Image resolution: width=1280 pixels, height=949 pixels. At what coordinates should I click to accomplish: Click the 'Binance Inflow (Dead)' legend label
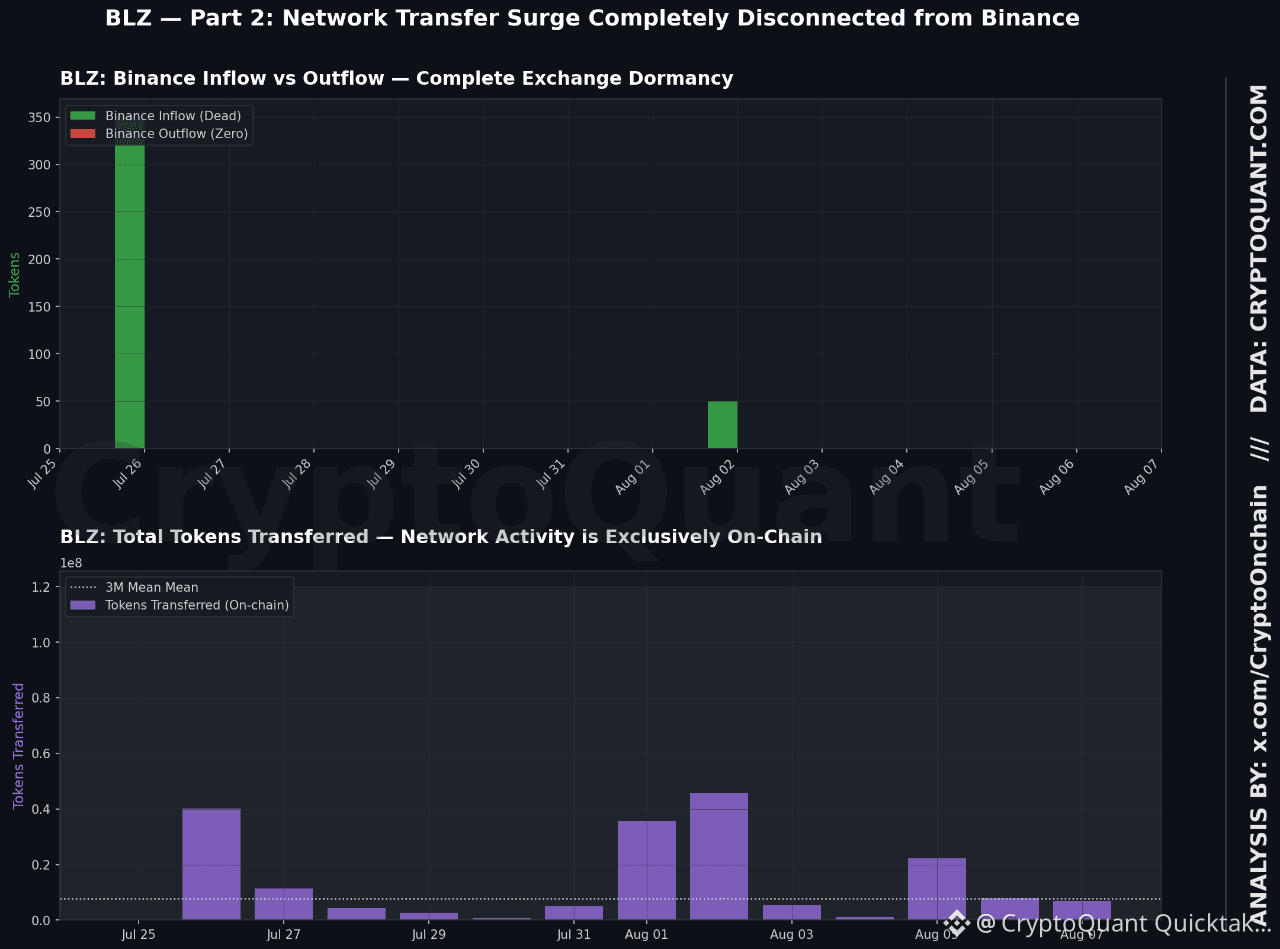[173, 116]
